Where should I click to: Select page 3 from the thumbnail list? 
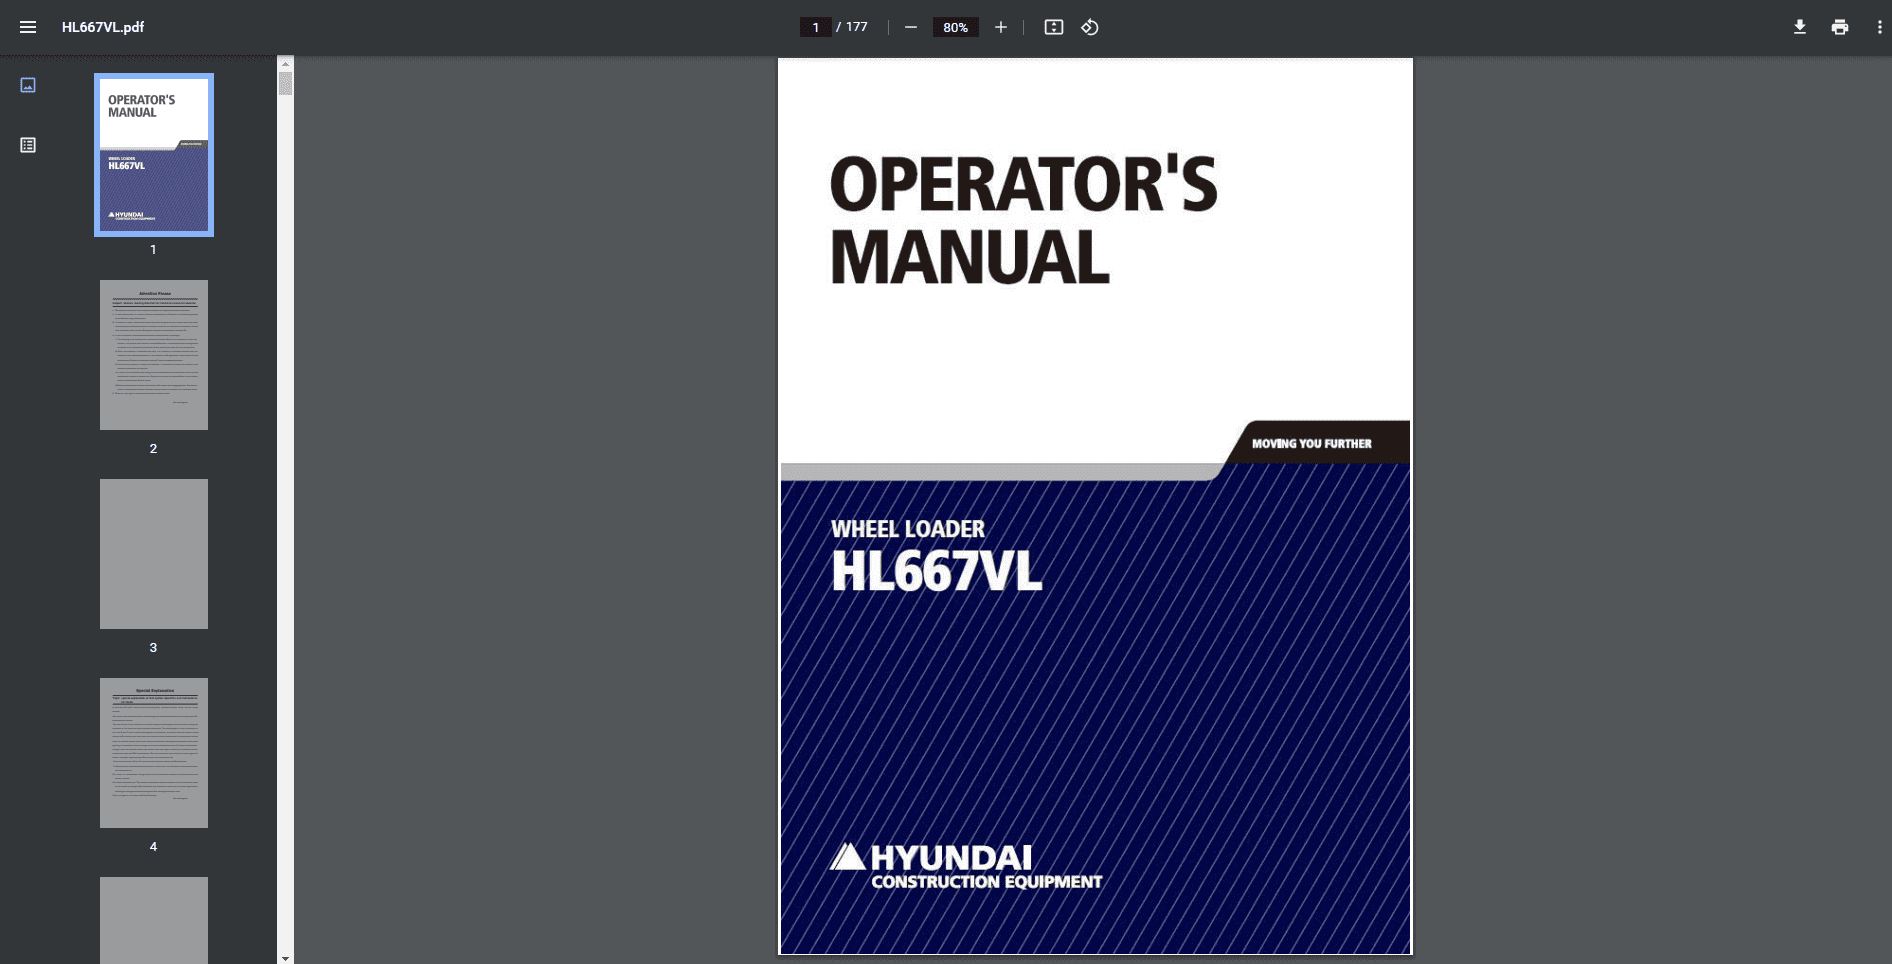coord(153,553)
